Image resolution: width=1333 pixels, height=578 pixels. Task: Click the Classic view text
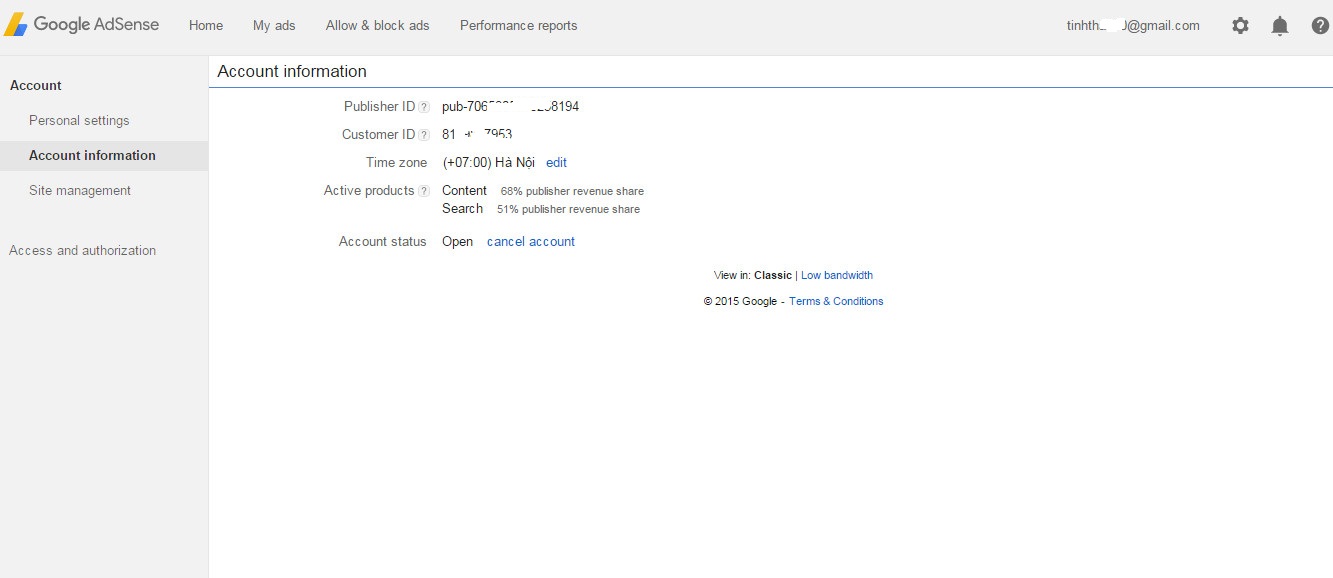773,276
